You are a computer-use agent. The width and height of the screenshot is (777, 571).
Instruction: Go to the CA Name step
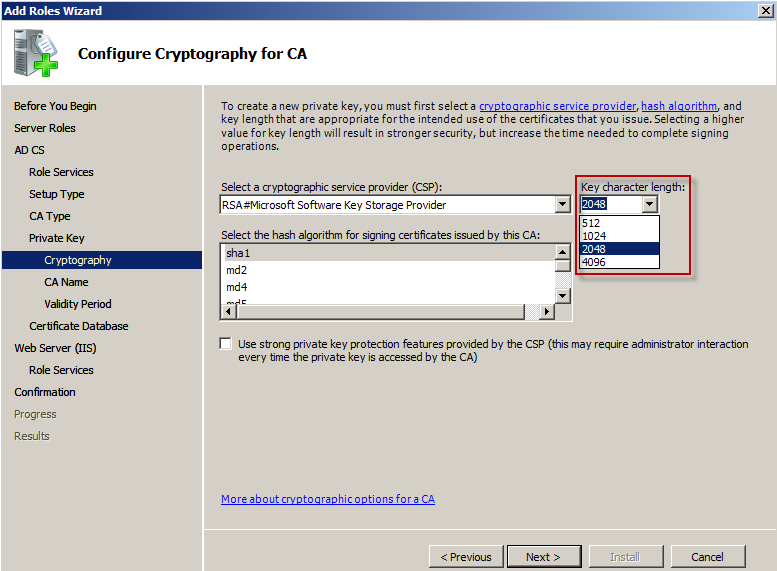tap(66, 282)
